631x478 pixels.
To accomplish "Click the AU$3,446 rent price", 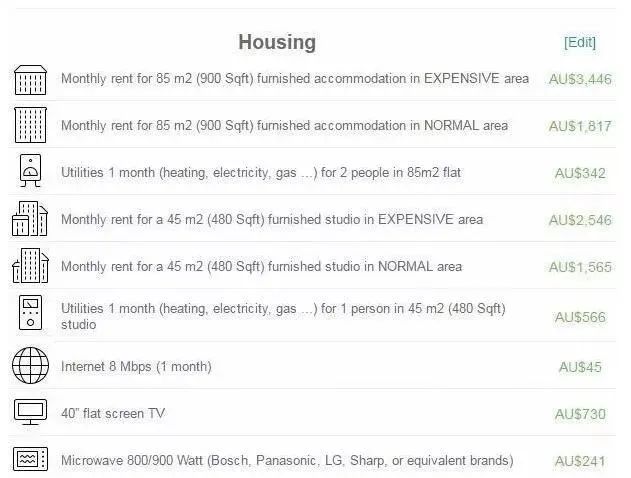I will [580, 79].
